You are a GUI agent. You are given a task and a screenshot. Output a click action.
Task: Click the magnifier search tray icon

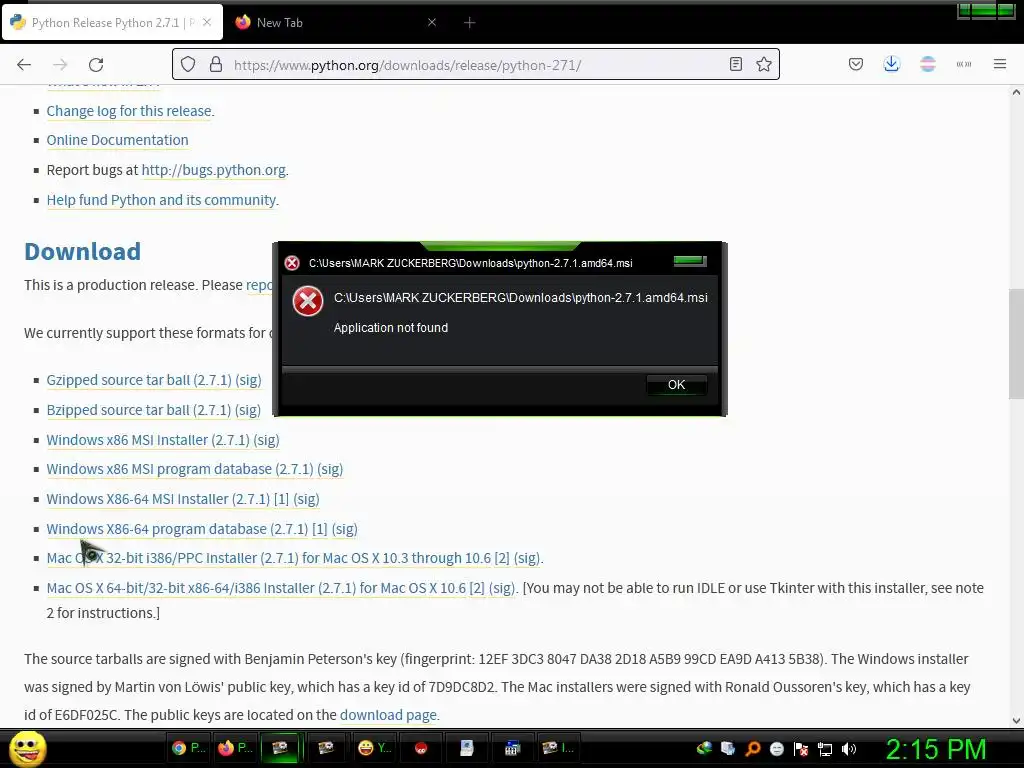point(752,749)
